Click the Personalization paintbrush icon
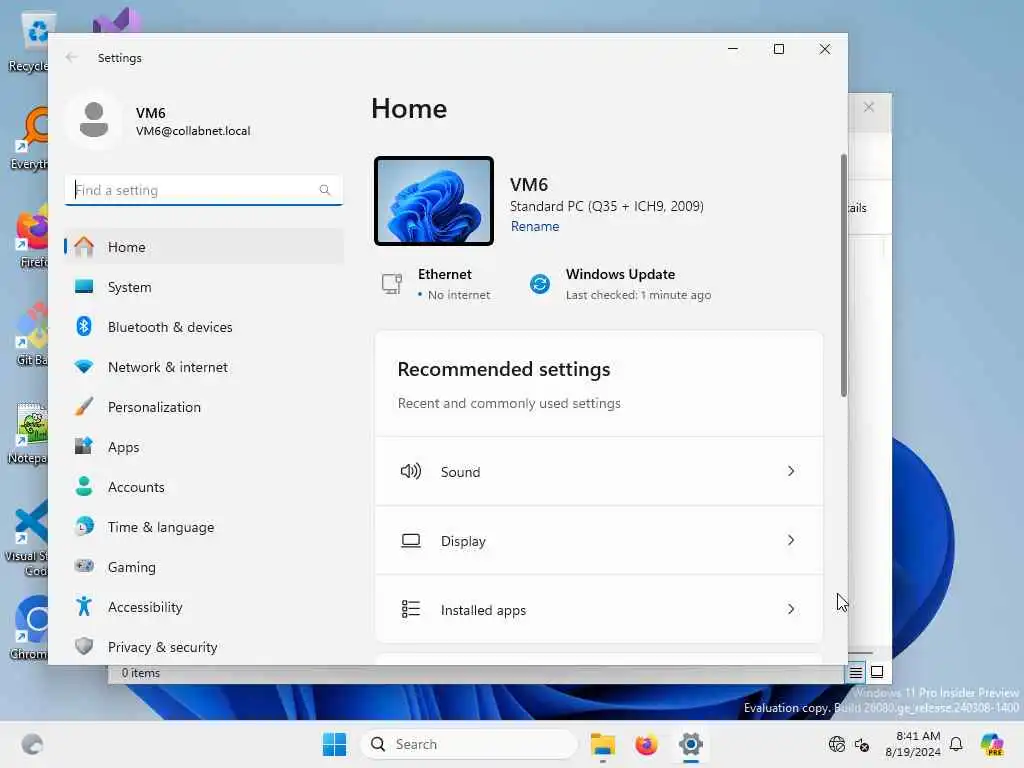Viewport: 1024px width, 768px height. [x=84, y=407]
